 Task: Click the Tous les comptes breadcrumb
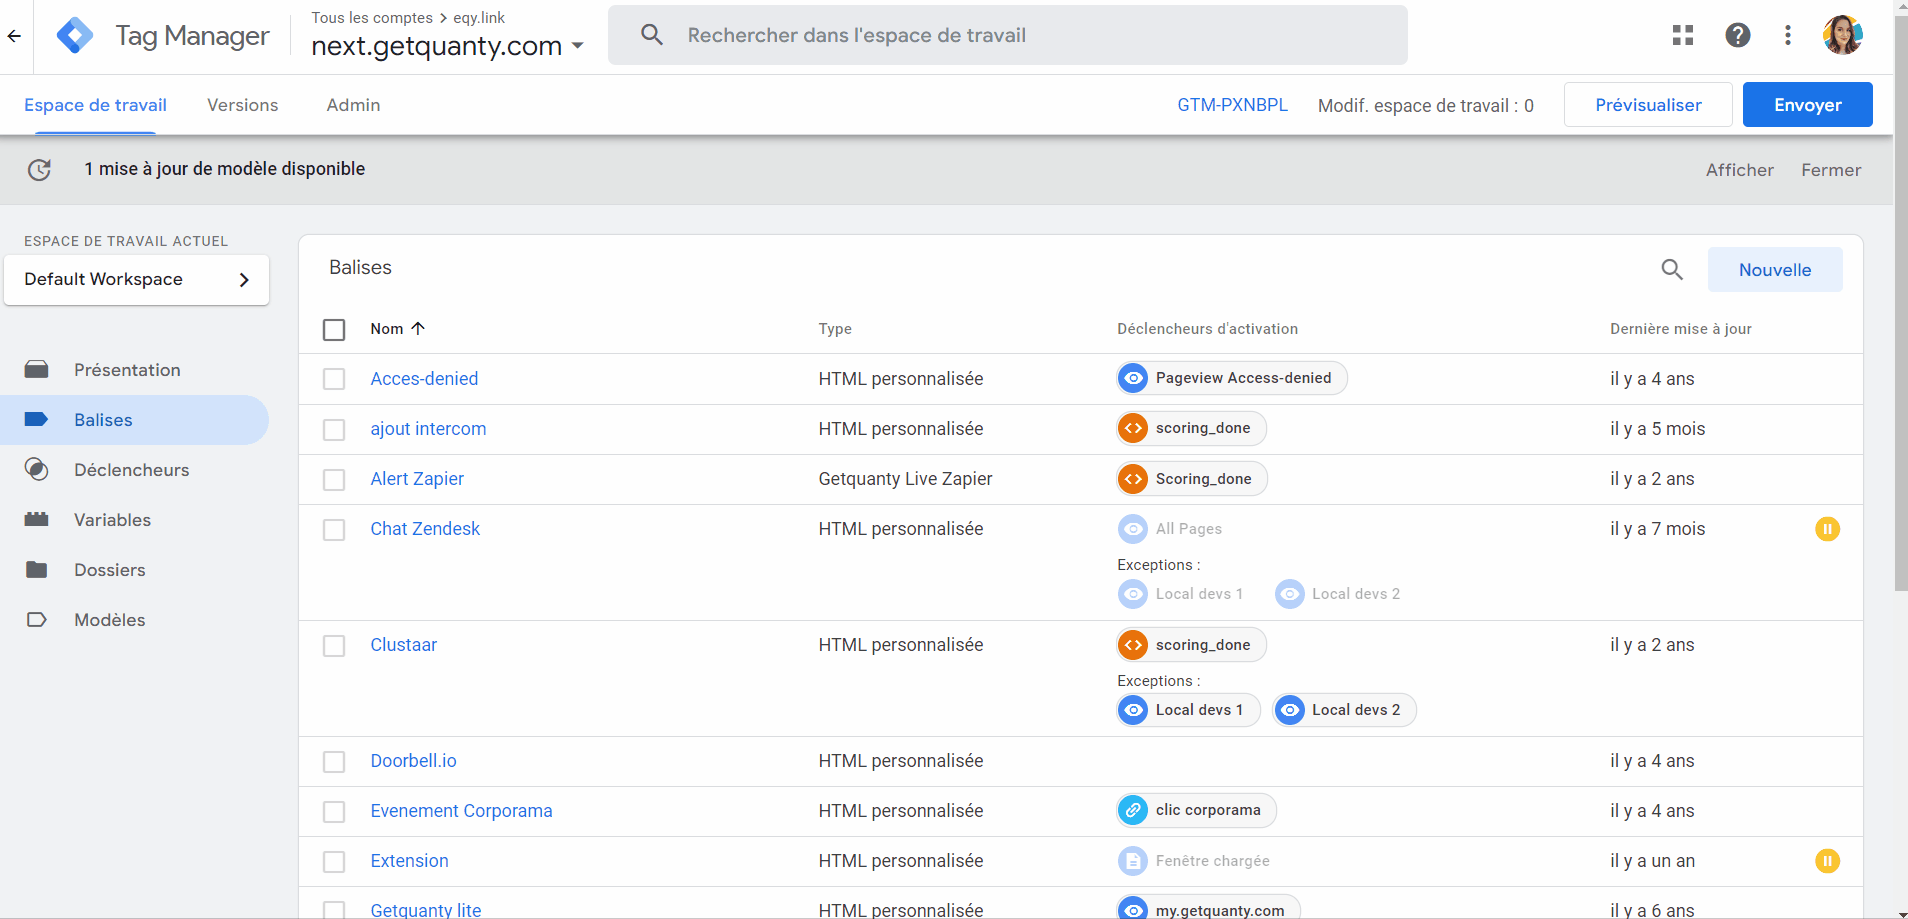point(372,18)
